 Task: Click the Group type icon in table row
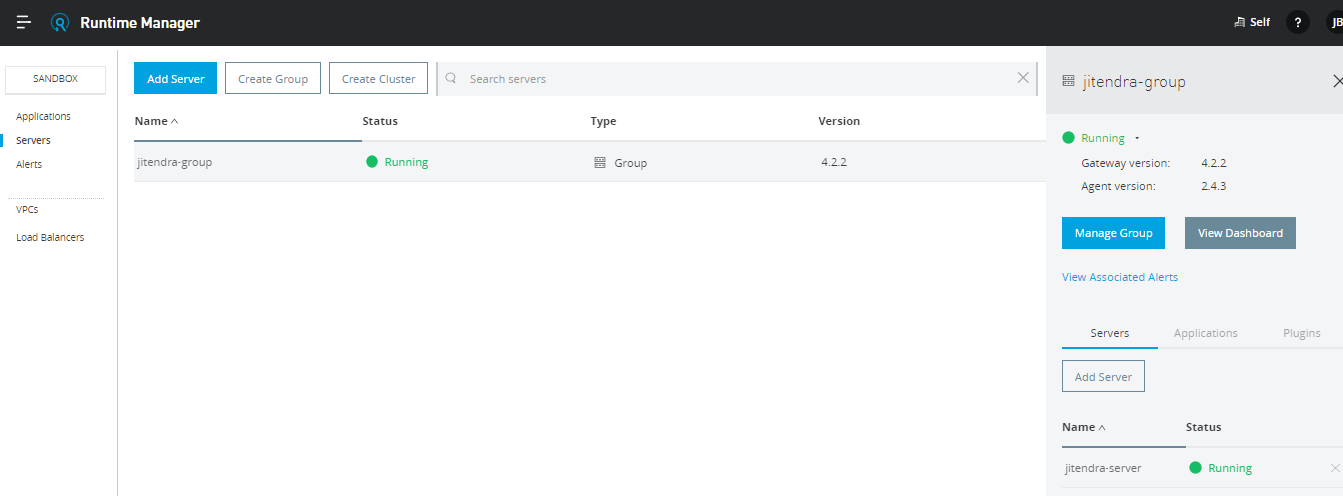click(x=600, y=162)
